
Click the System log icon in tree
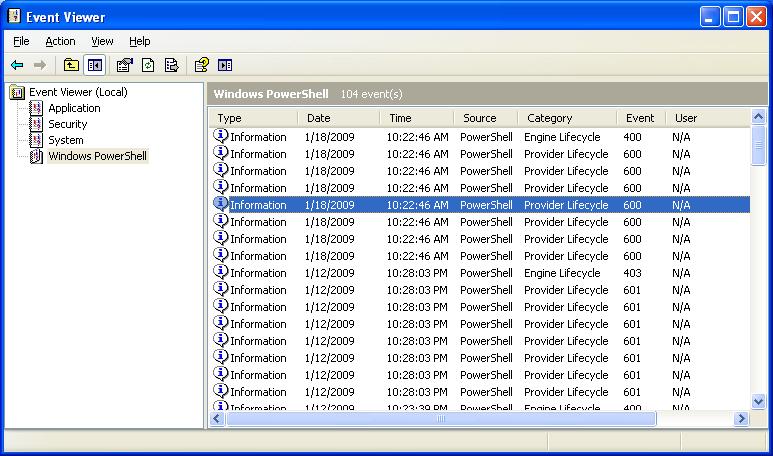point(36,140)
